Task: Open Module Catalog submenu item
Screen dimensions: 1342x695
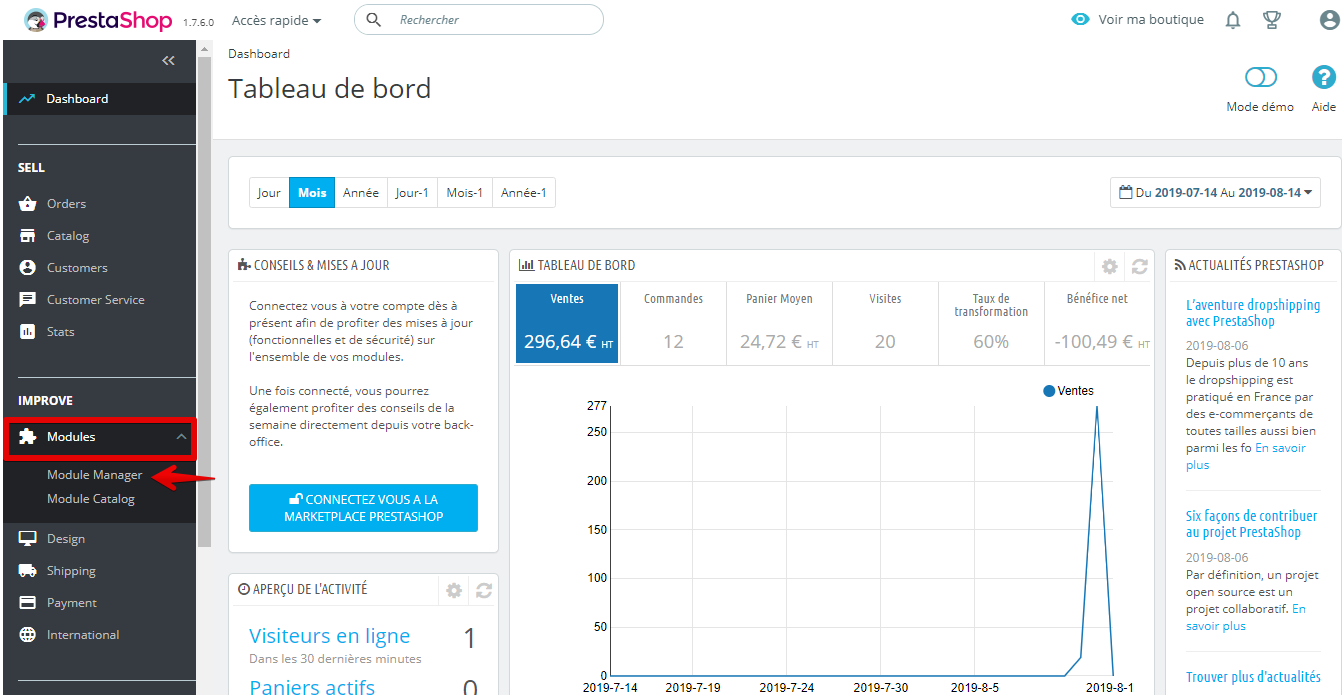Action: click(x=91, y=499)
